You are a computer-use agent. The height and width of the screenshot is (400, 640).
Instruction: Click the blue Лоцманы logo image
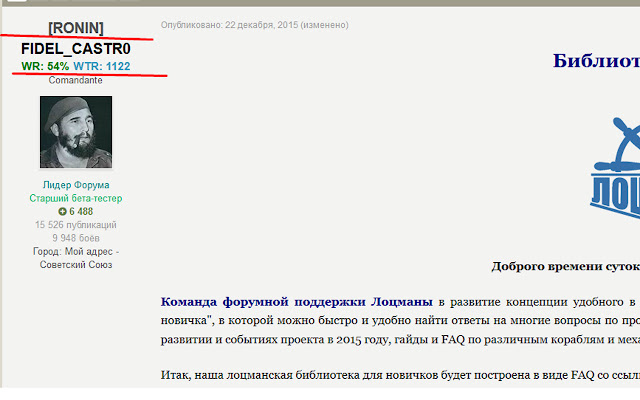pyautogui.click(x=615, y=167)
